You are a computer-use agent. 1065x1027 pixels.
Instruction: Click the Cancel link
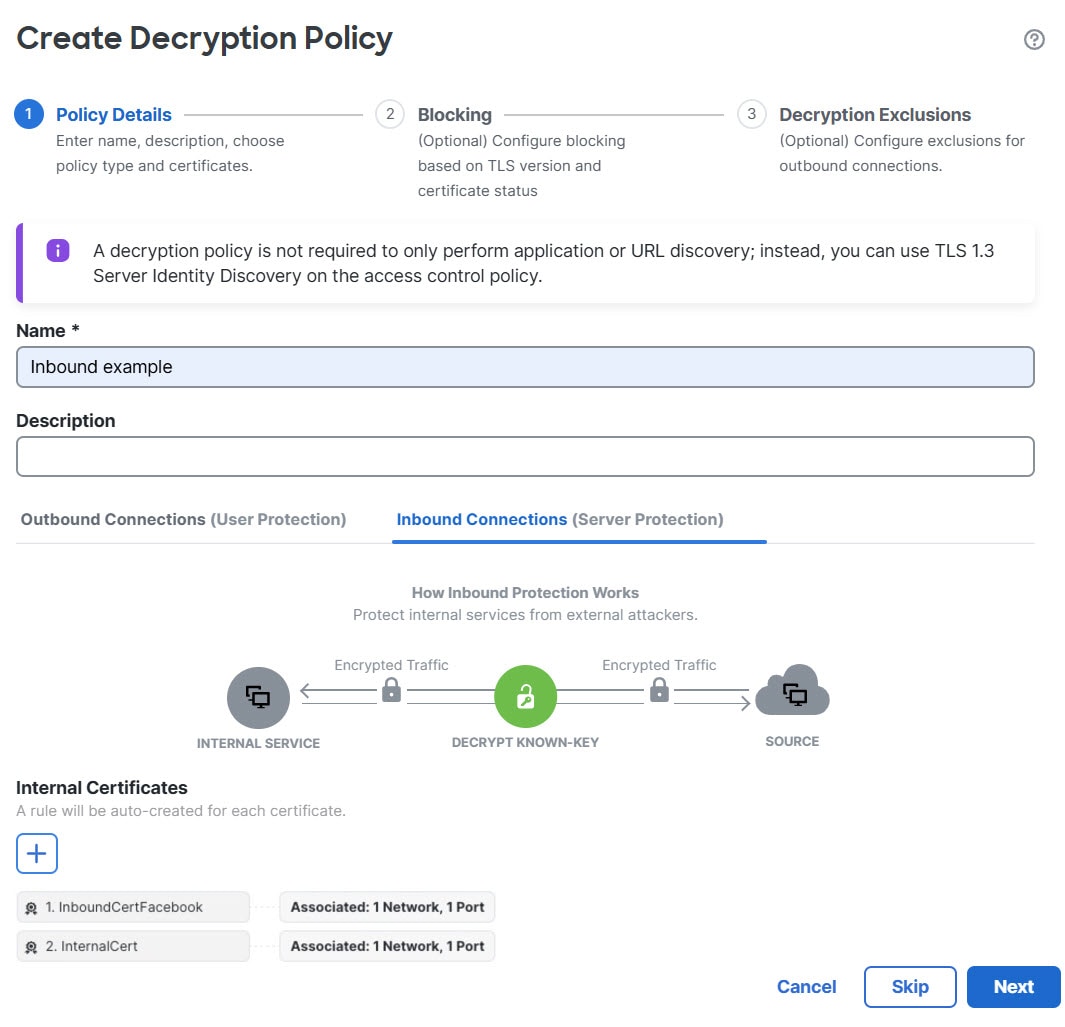point(806,986)
